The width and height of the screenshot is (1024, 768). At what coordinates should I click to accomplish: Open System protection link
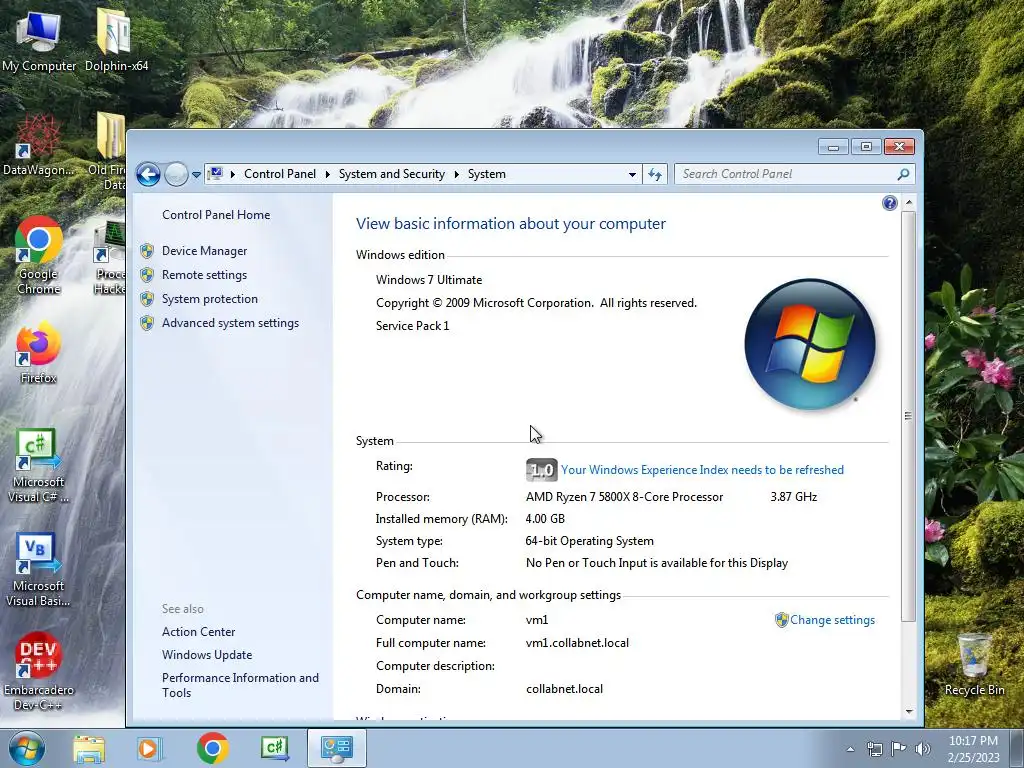[210, 299]
